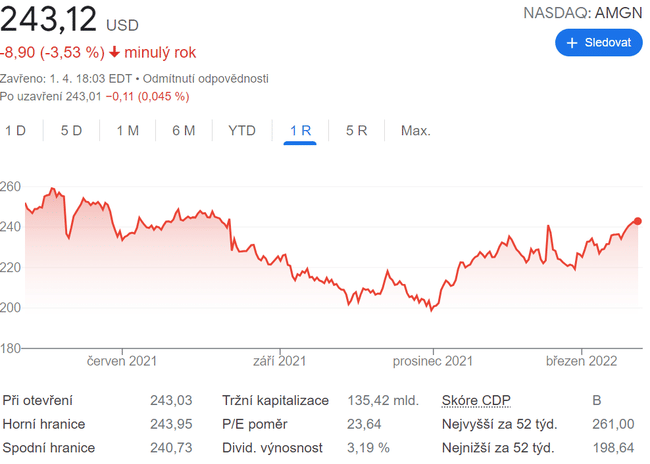Click the Skóre CDP label link
Image resolution: width=650 pixels, height=464 pixels.
476,401
